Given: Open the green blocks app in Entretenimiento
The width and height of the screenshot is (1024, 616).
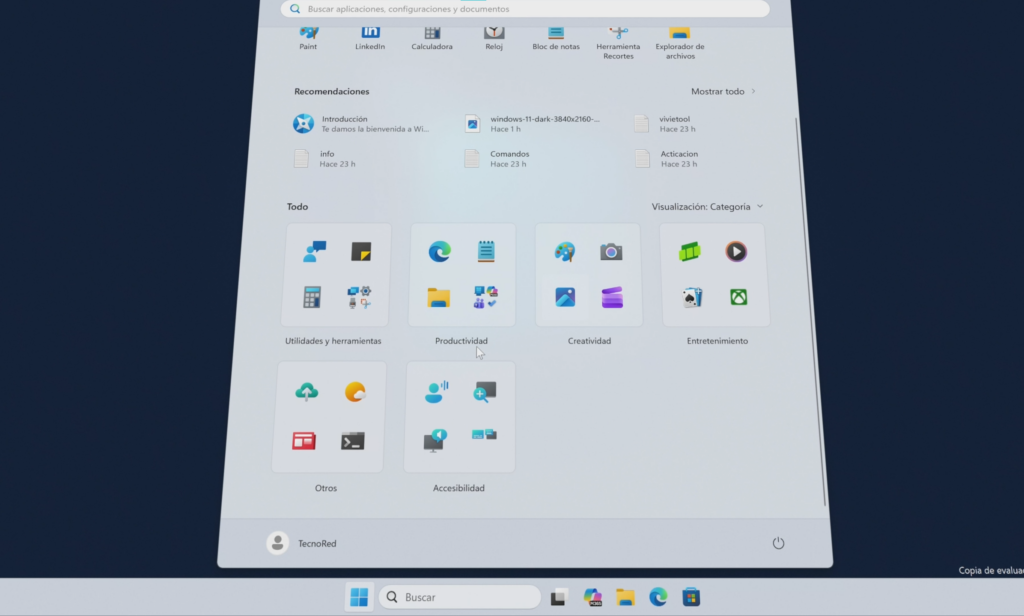Looking at the screenshot, I should tap(690, 251).
